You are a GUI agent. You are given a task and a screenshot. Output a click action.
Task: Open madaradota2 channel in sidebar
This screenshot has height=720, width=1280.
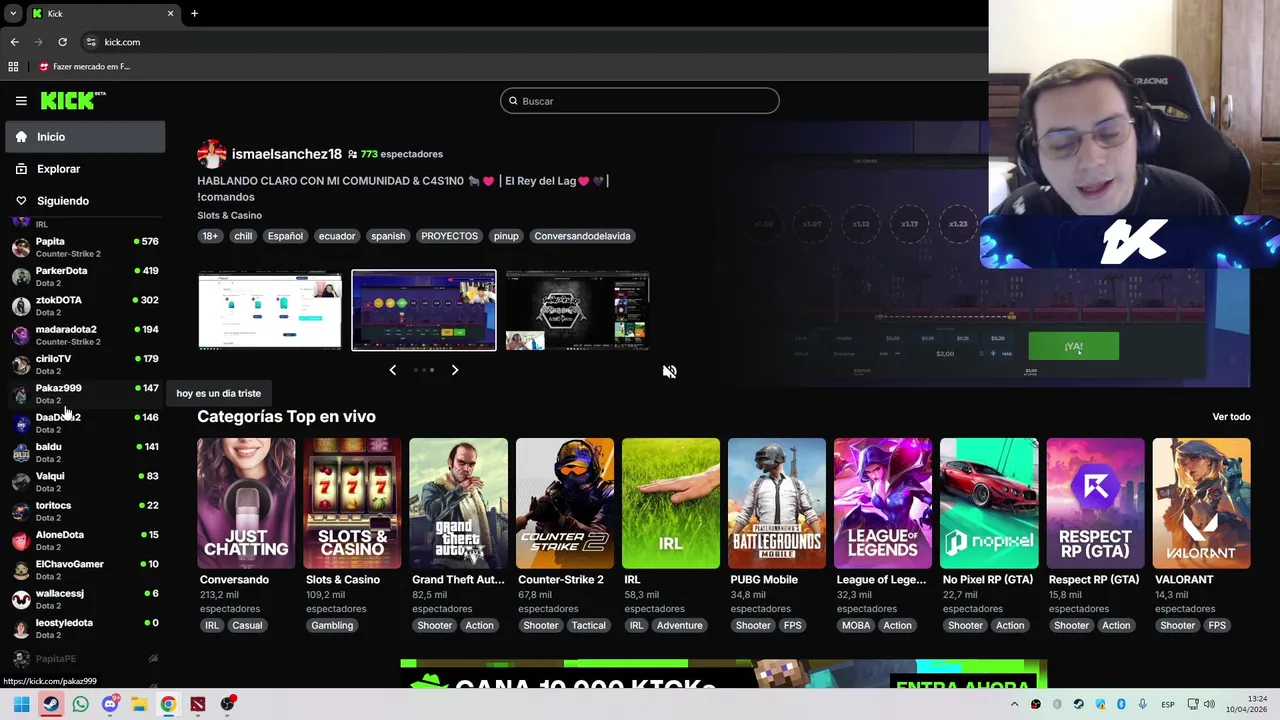pos(85,335)
